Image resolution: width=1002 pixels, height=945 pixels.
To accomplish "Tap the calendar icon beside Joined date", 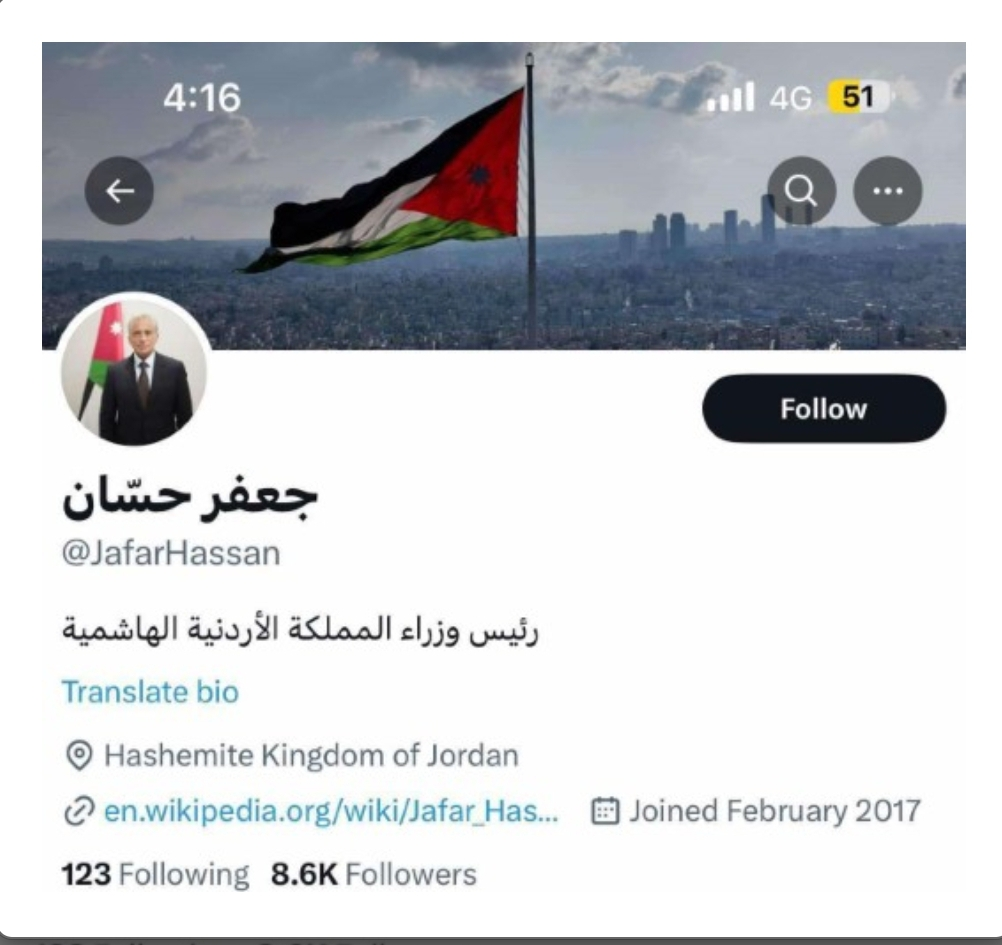I will click(x=605, y=811).
